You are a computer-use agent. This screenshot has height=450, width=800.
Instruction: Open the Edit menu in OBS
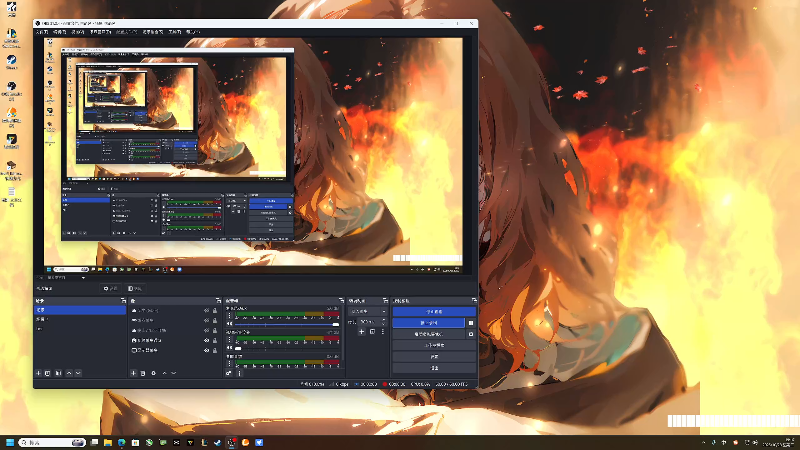point(59,32)
